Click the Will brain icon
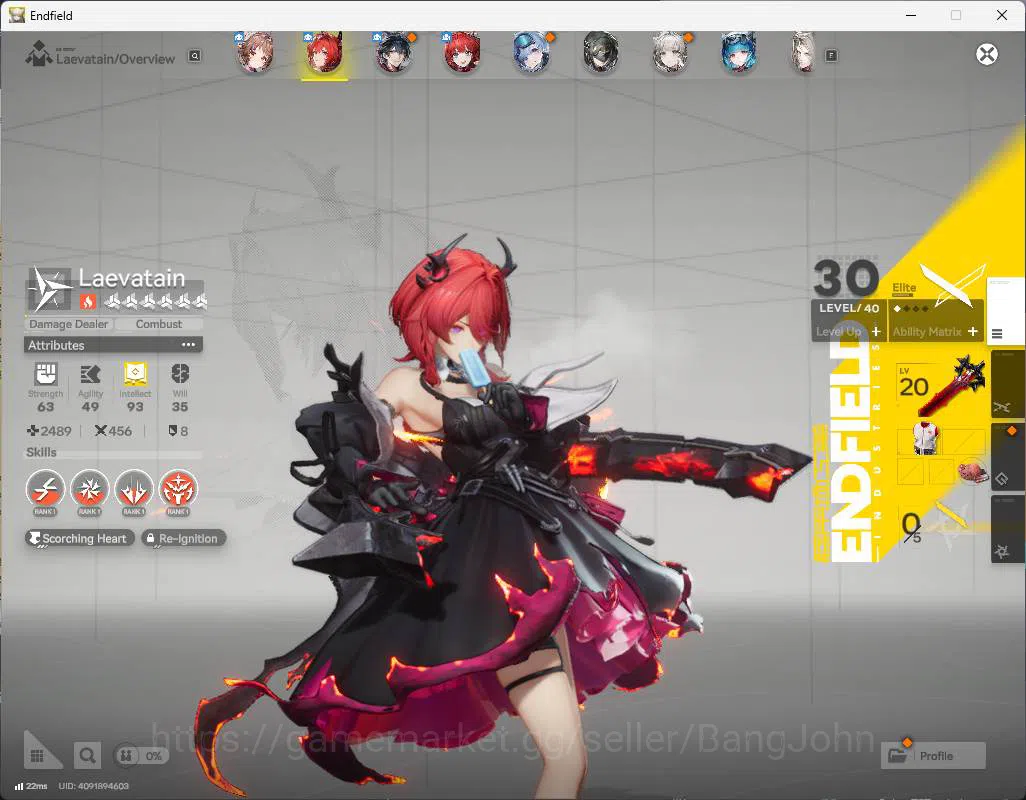Viewport: 1026px width, 800px height. 180,374
